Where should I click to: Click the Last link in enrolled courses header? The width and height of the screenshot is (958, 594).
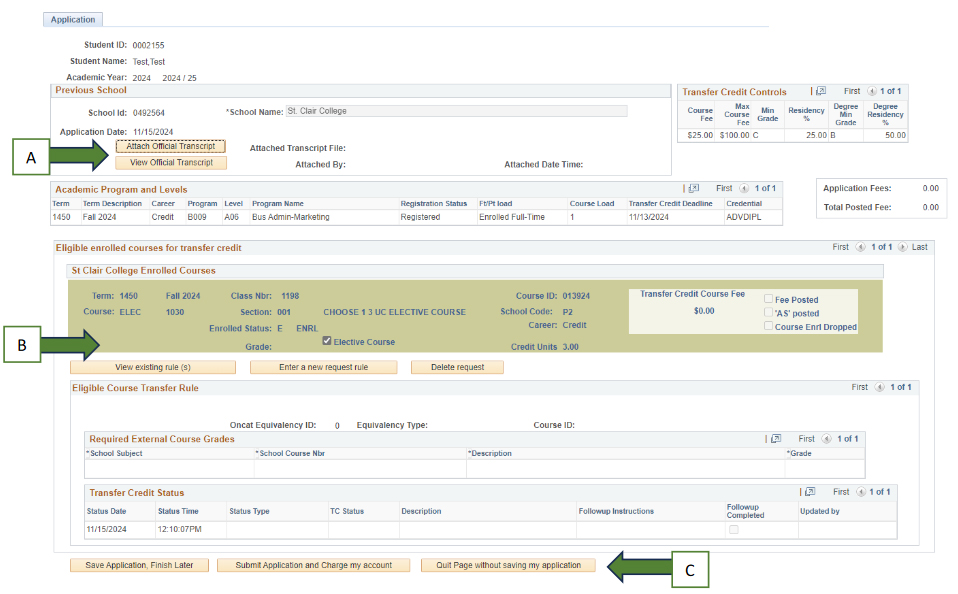point(919,247)
